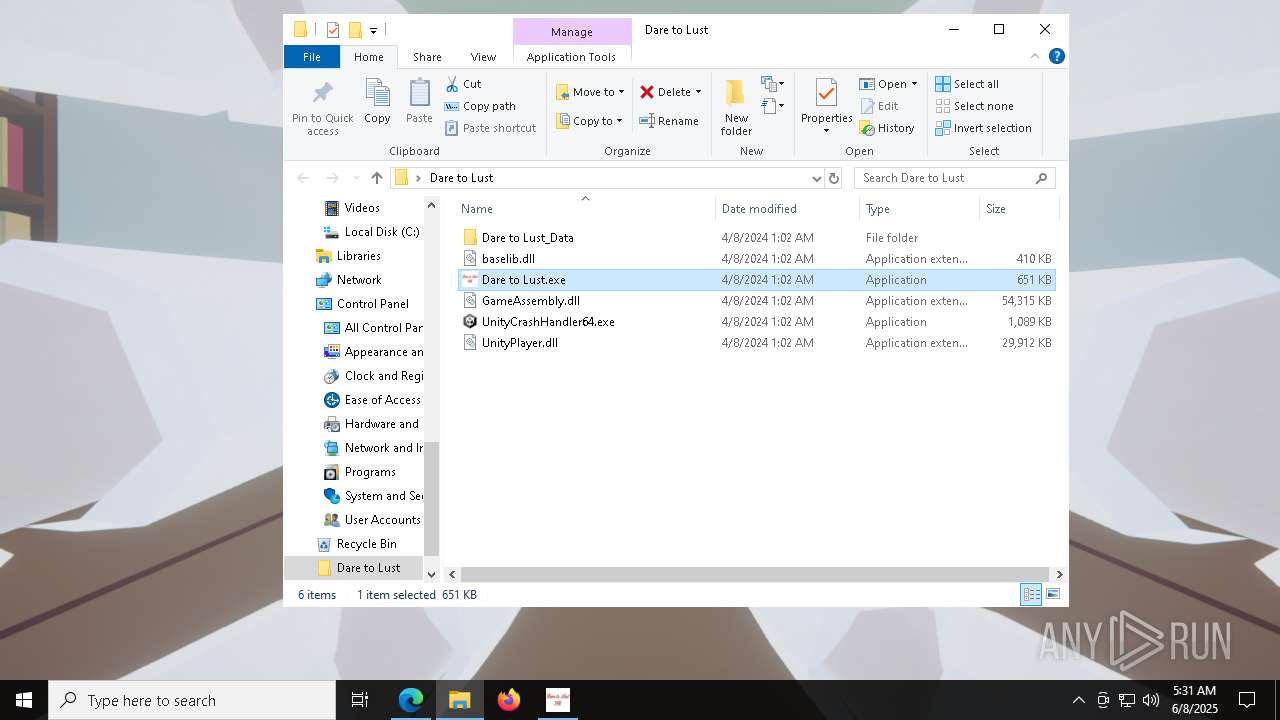Screen dimensions: 1280x720
Task: Click Paste shortcut in ribbon
Action: tap(490, 128)
